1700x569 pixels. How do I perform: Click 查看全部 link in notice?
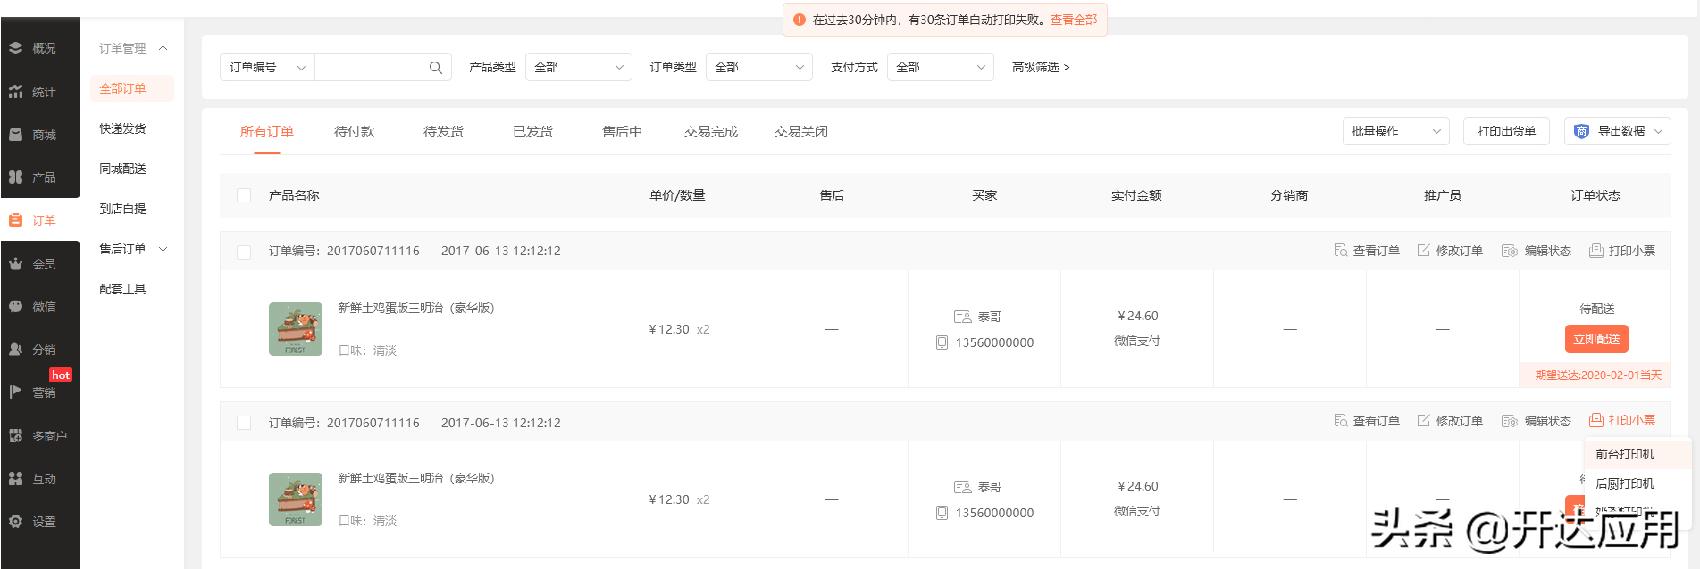point(1073,19)
